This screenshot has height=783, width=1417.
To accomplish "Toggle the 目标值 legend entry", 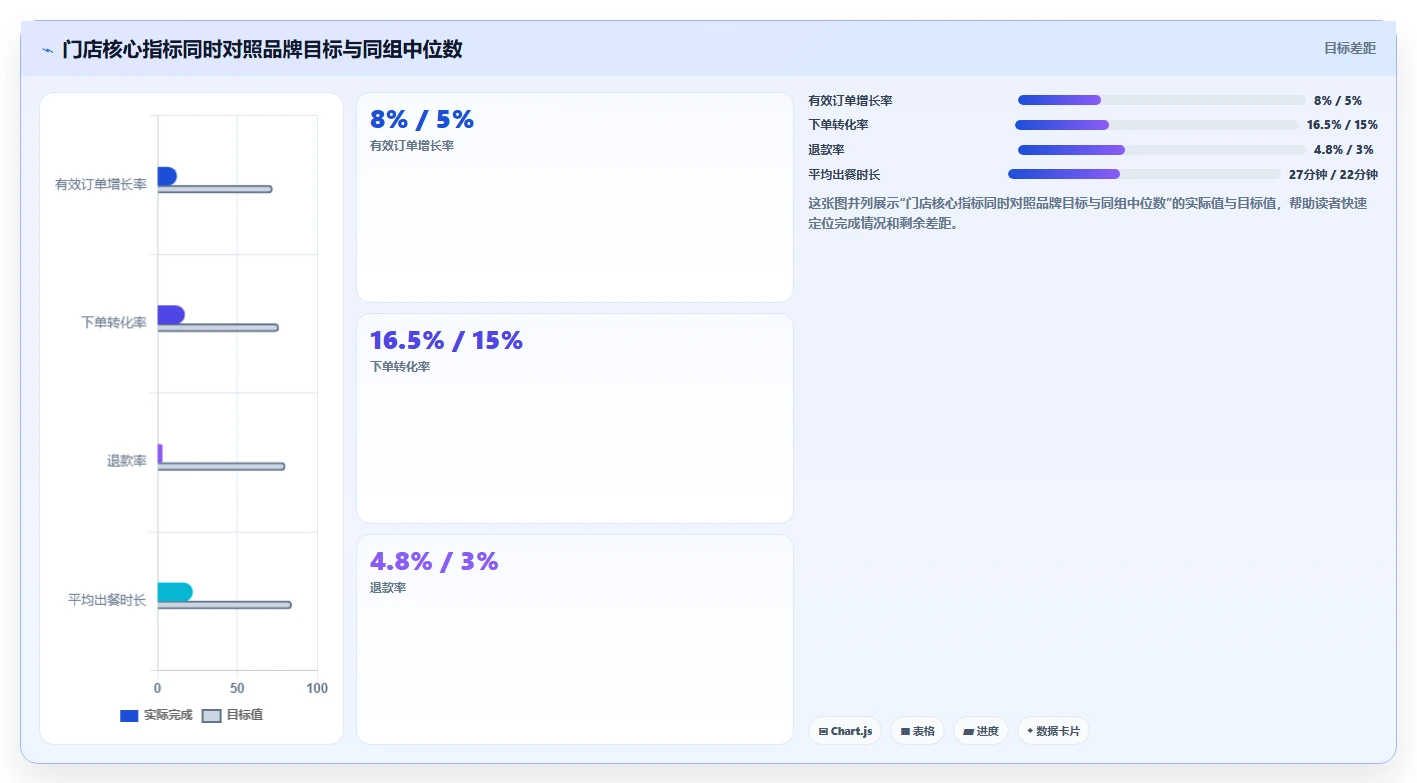I will click(x=232, y=715).
